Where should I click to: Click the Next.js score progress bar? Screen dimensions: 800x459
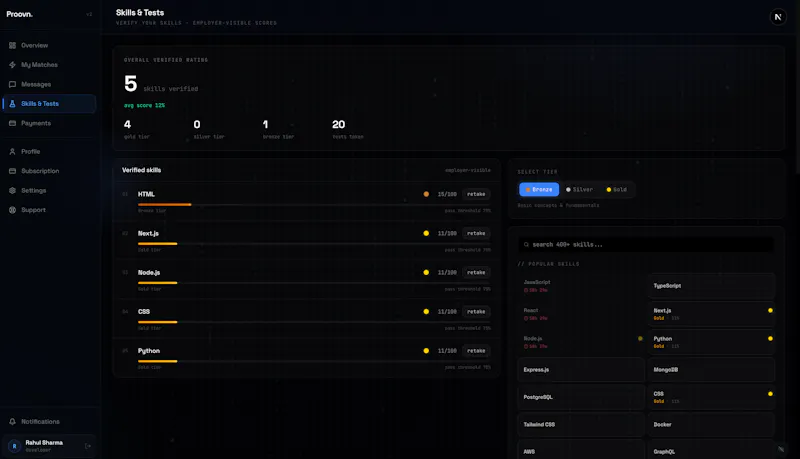pyautogui.click(x=314, y=244)
